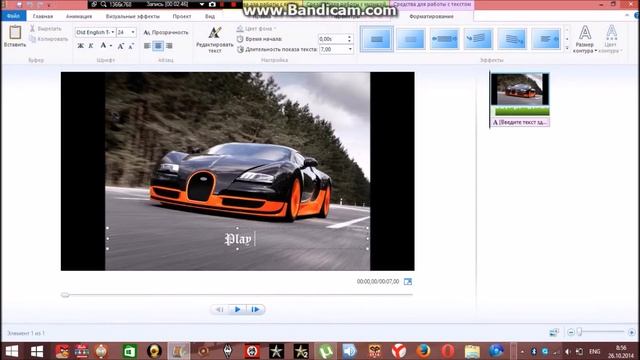The height and width of the screenshot is (360, 640).
Task: Switch to the Вид tab
Action: point(210,16)
